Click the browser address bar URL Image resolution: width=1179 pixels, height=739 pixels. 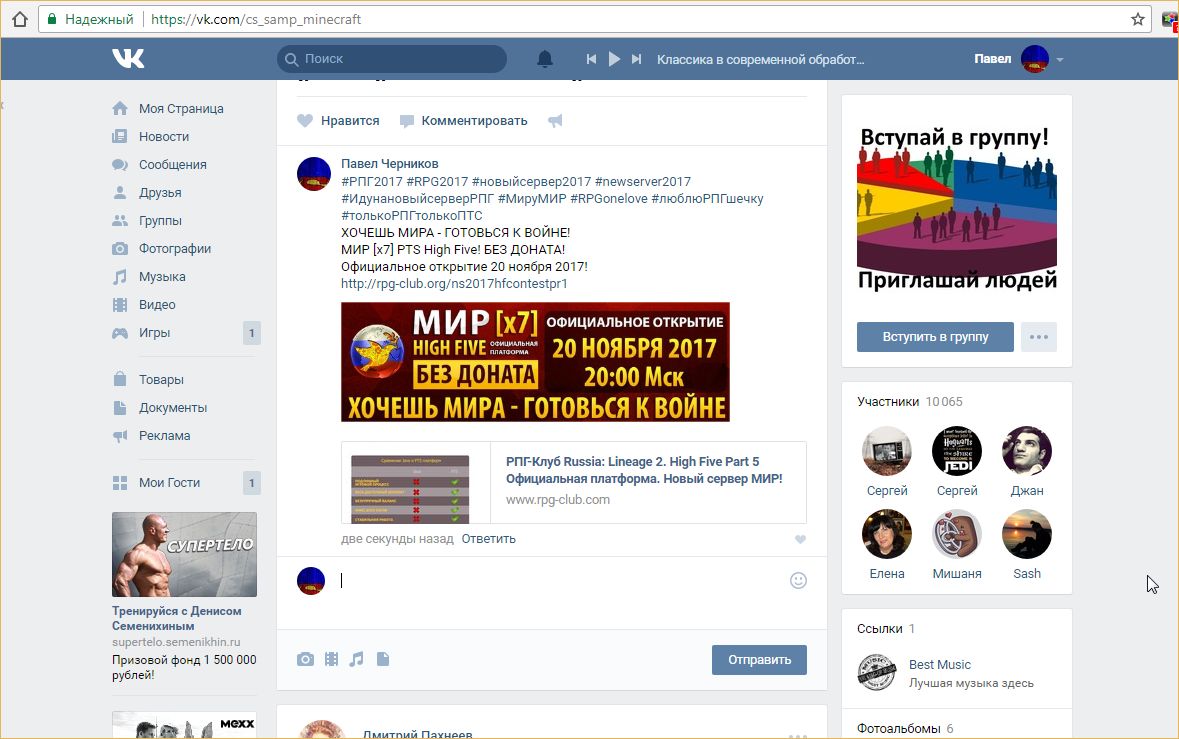coord(256,20)
